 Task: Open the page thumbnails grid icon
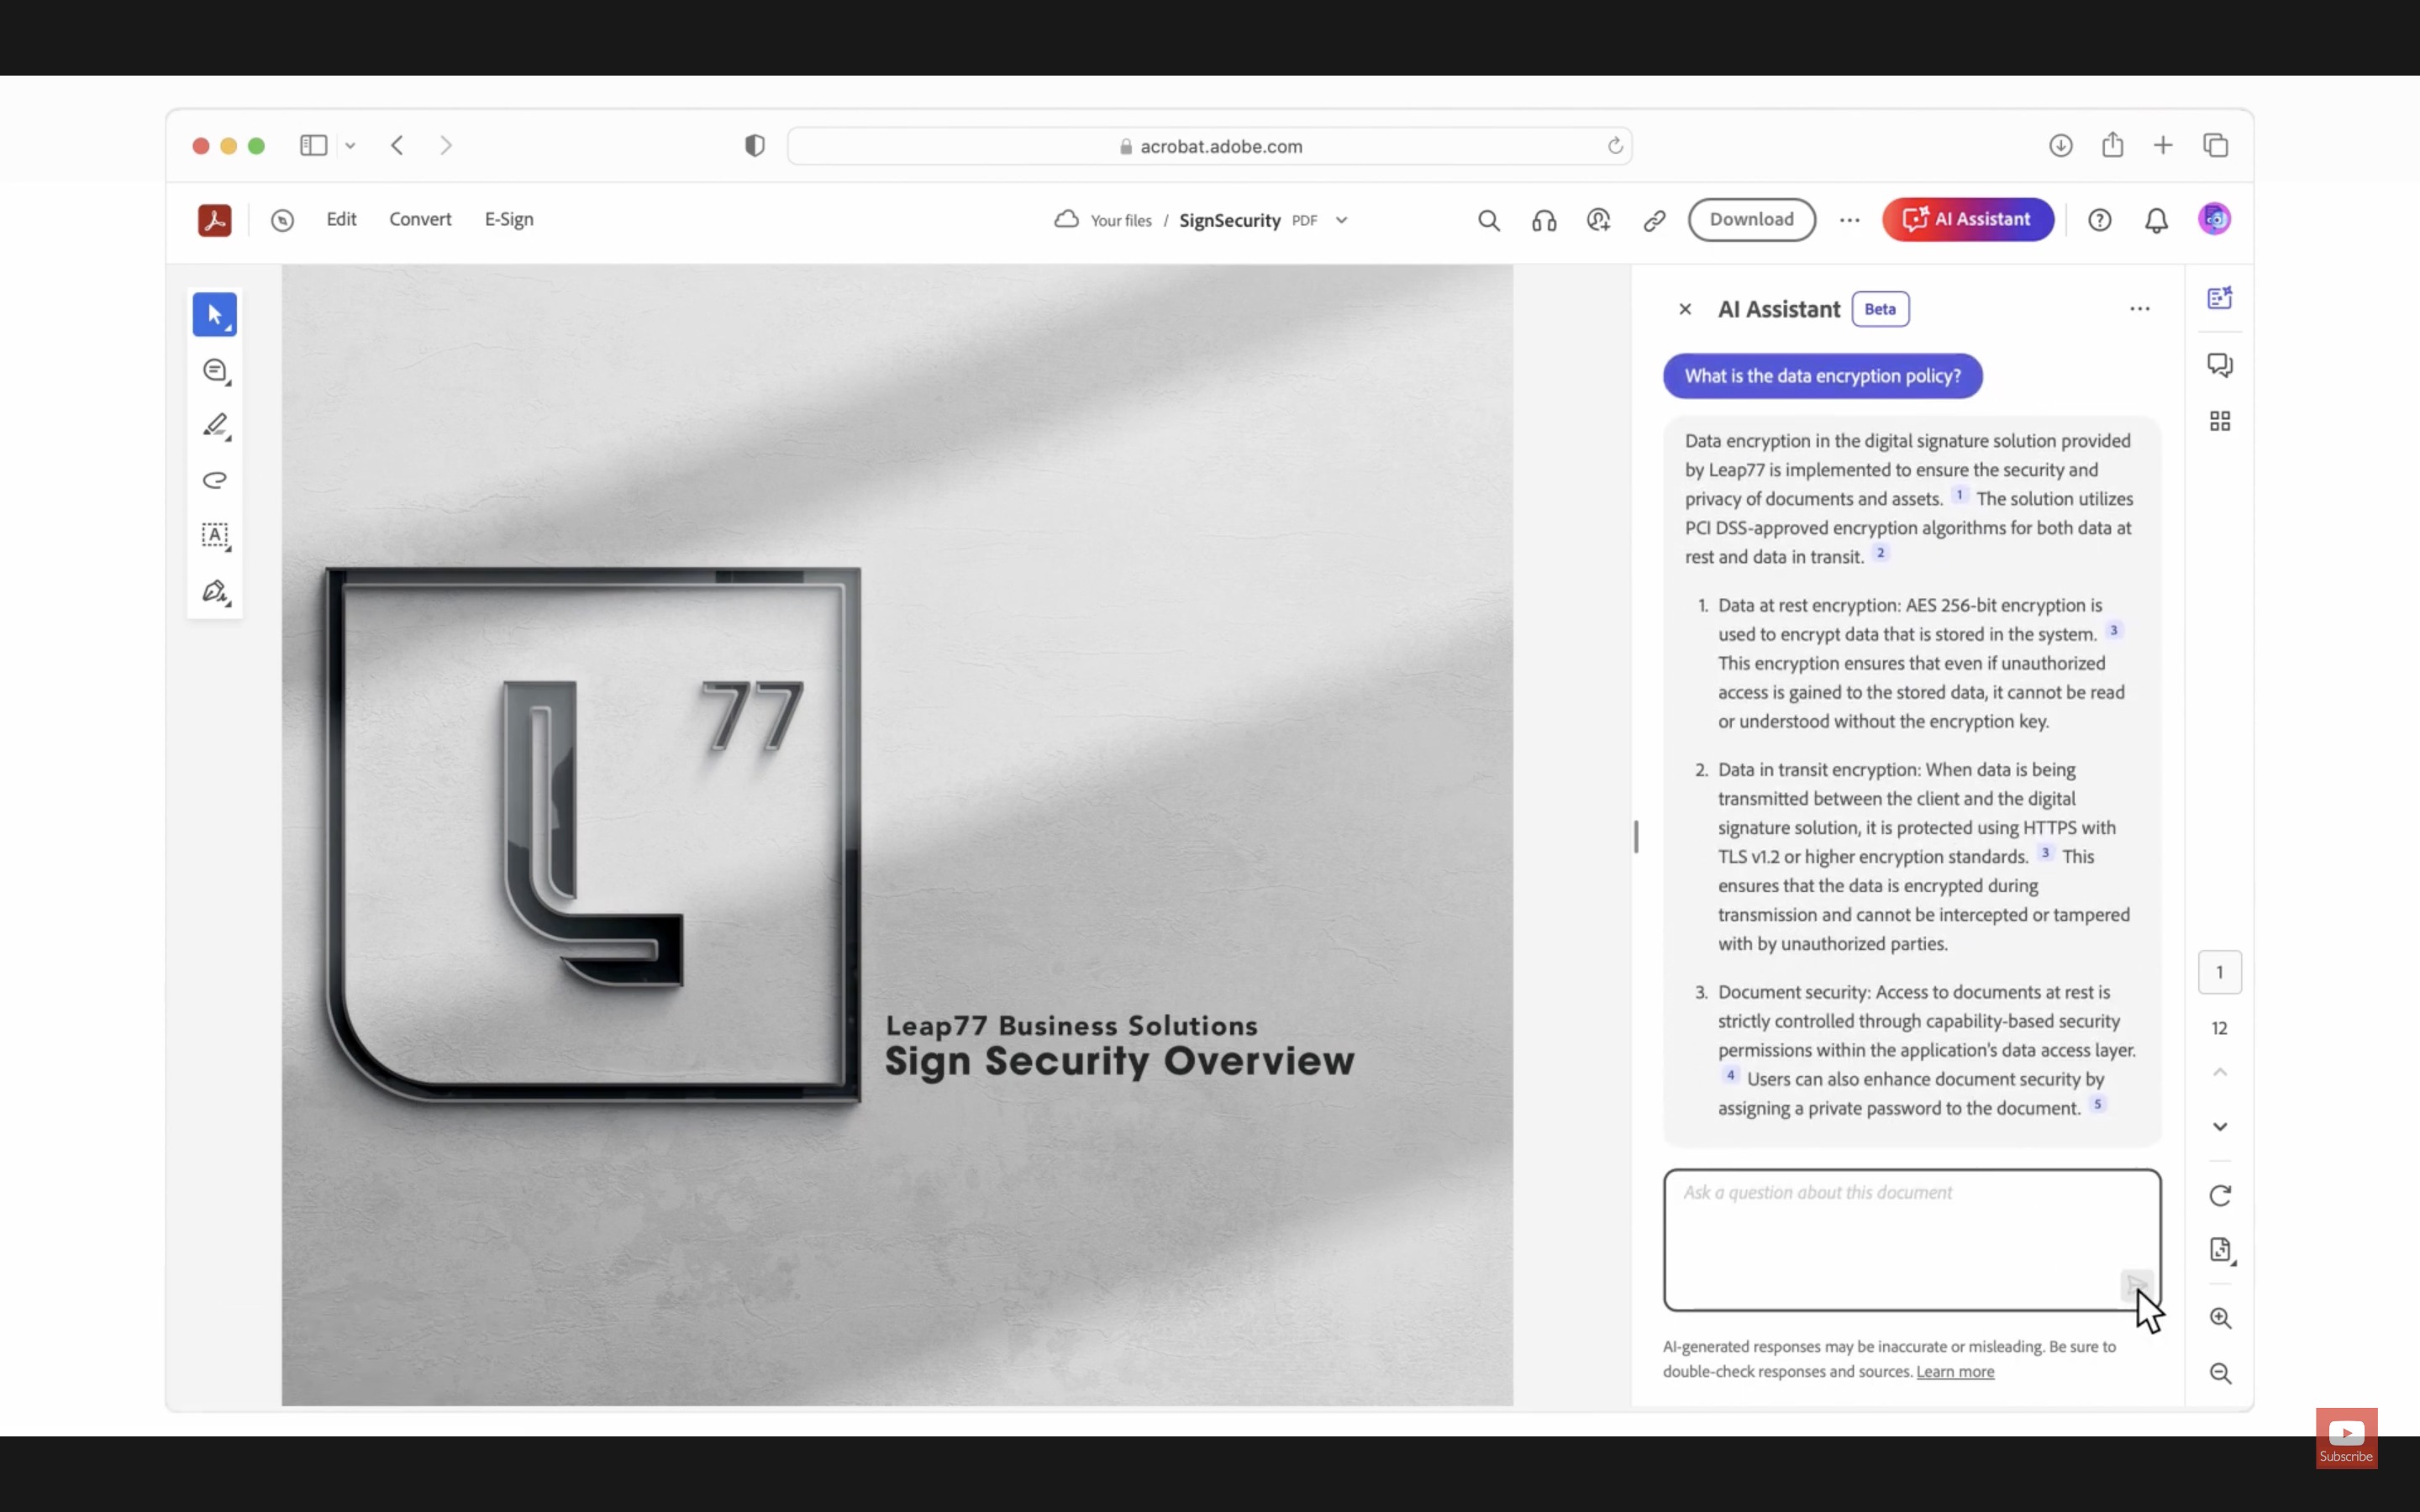[x=2220, y=421]
